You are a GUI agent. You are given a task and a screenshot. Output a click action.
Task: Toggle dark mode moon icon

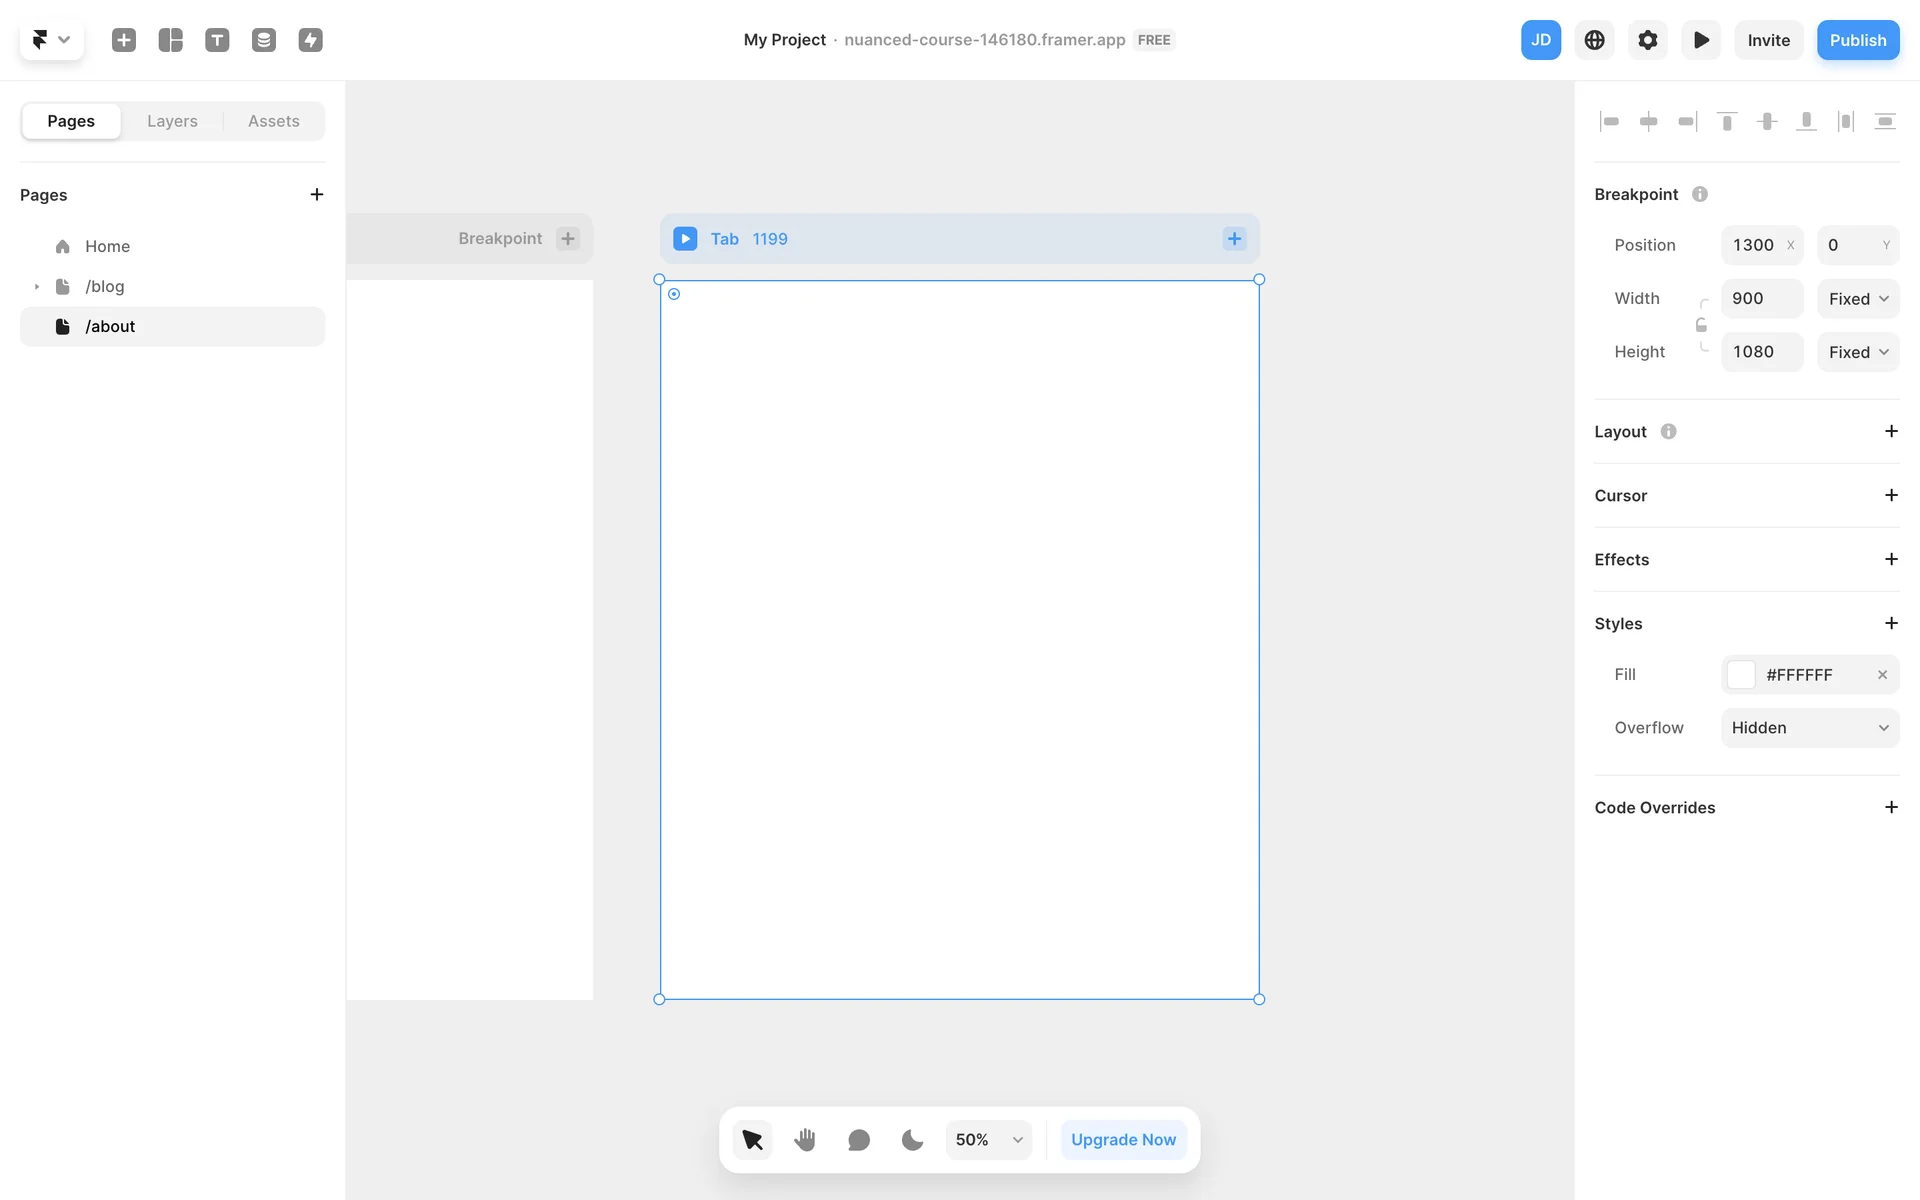(x=912, y=1139)
